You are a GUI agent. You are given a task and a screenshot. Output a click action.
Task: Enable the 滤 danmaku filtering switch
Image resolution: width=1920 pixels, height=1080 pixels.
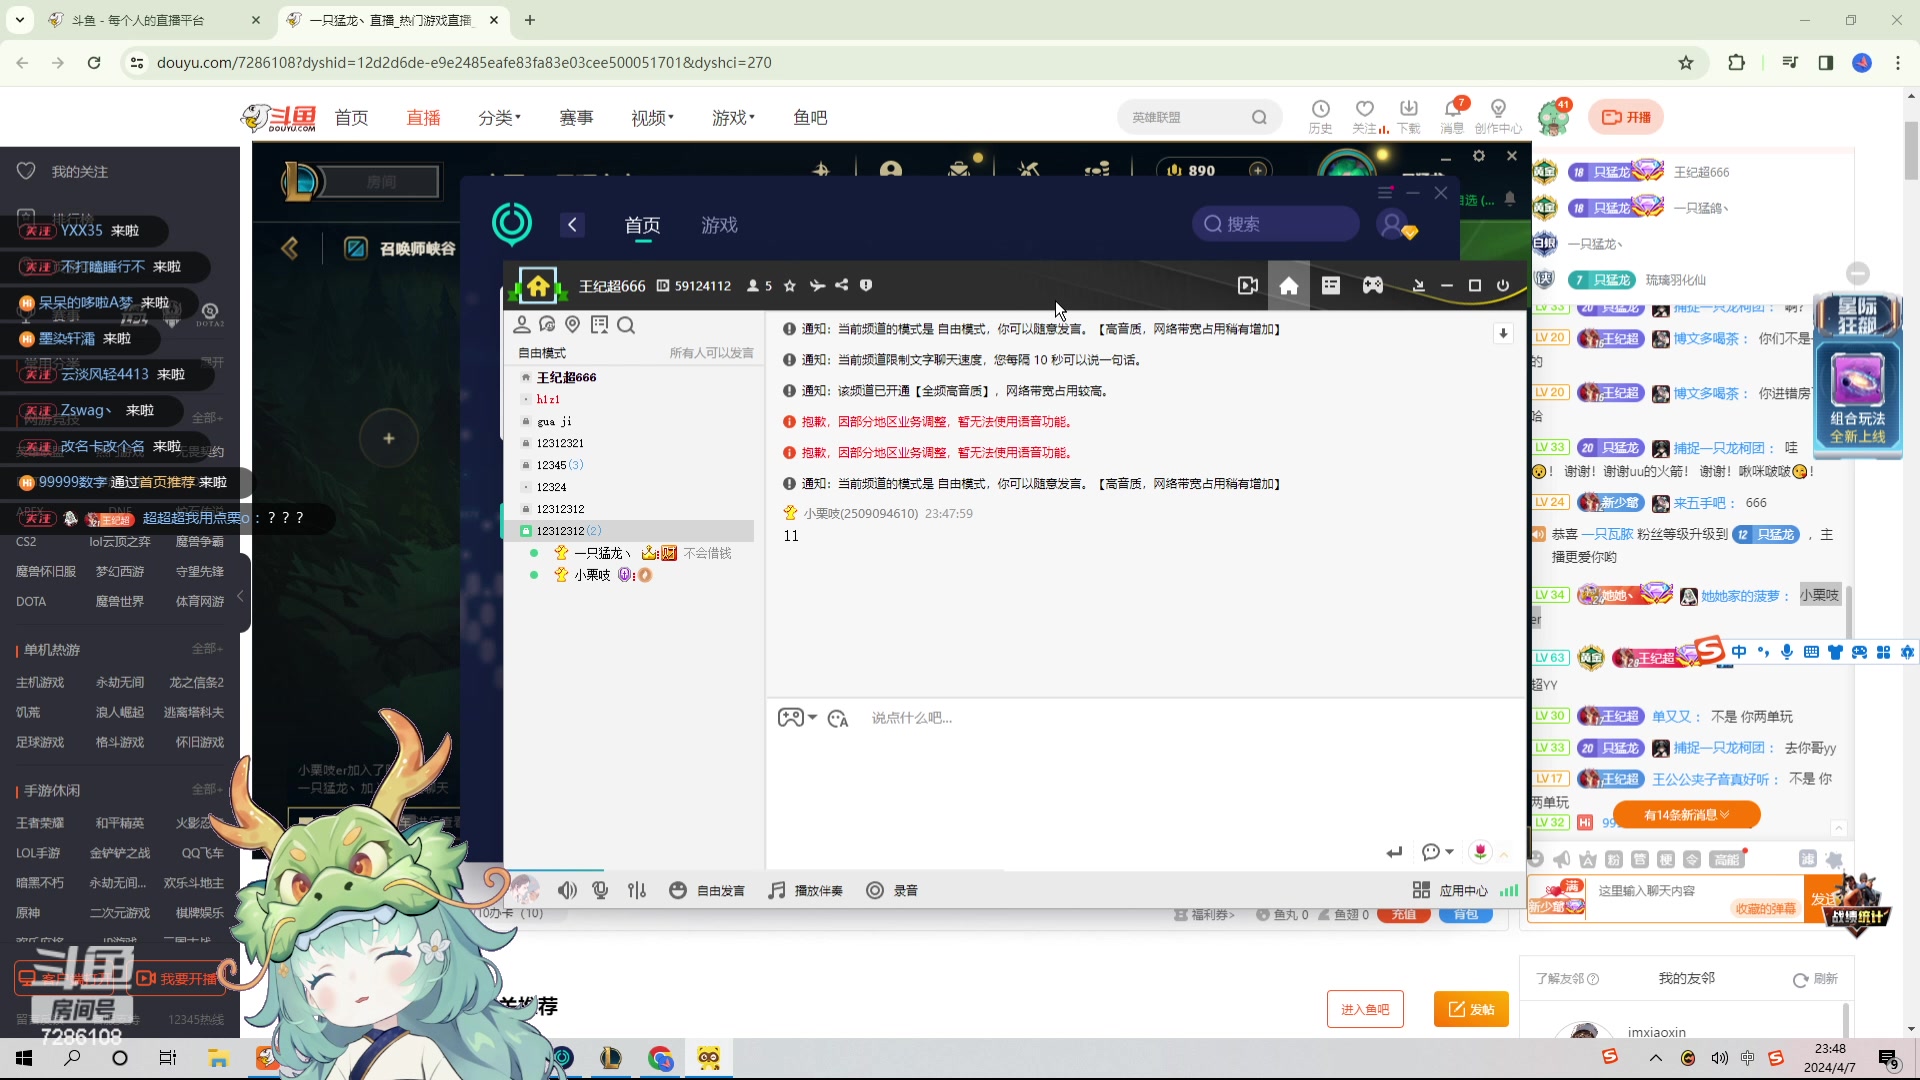(x=1810, y=860)
